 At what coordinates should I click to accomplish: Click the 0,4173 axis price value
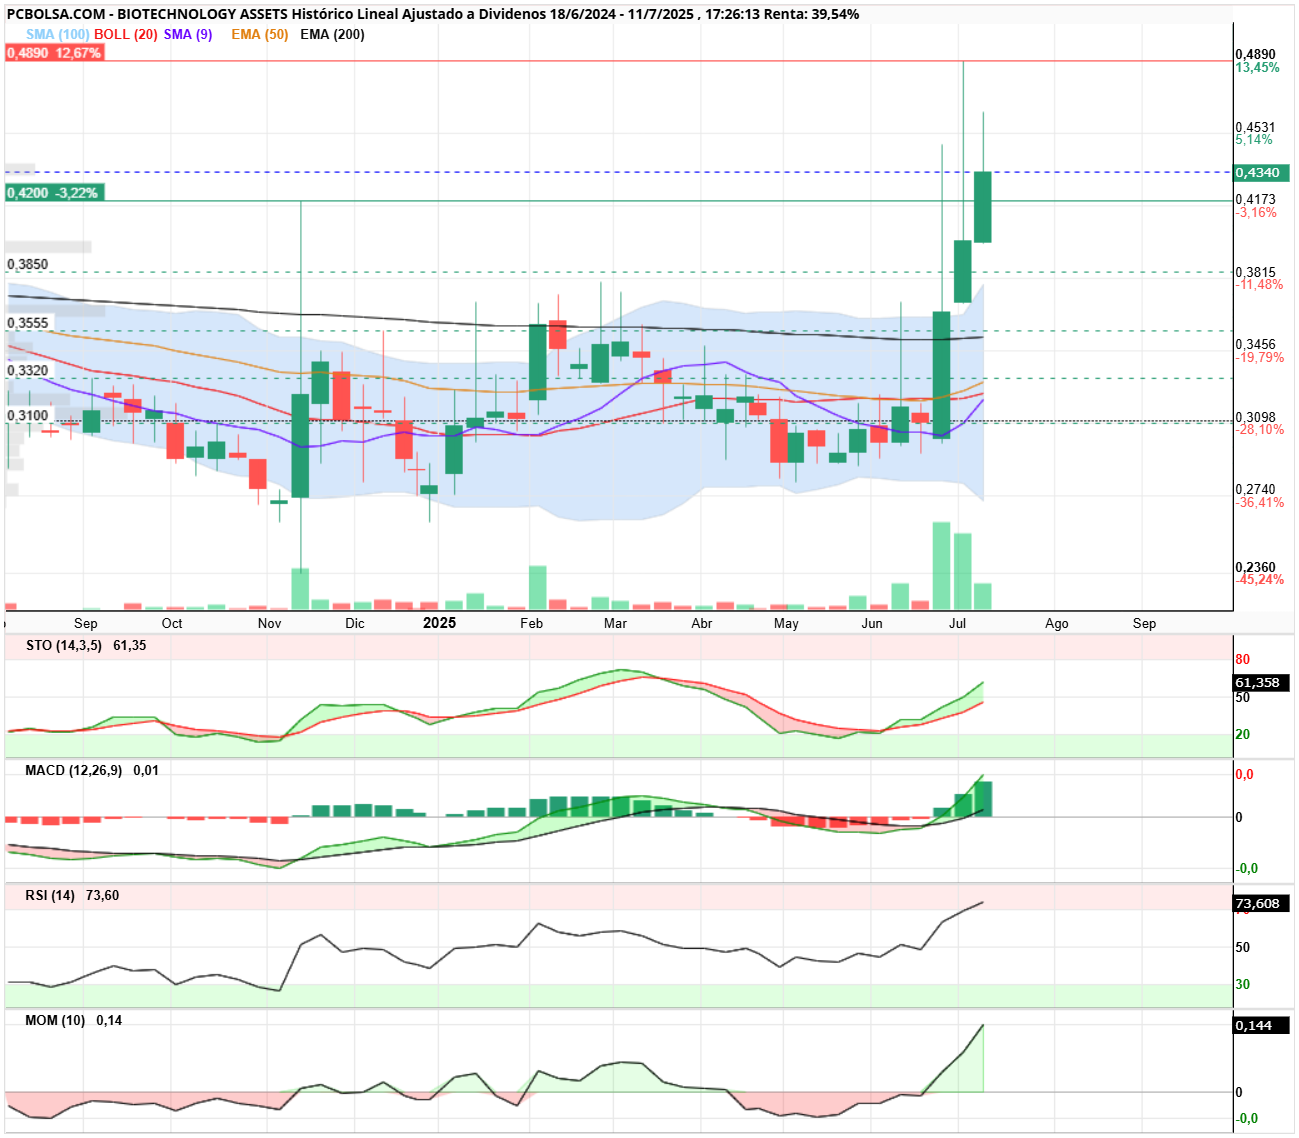pyautogui.click(x=1256, y=199)
